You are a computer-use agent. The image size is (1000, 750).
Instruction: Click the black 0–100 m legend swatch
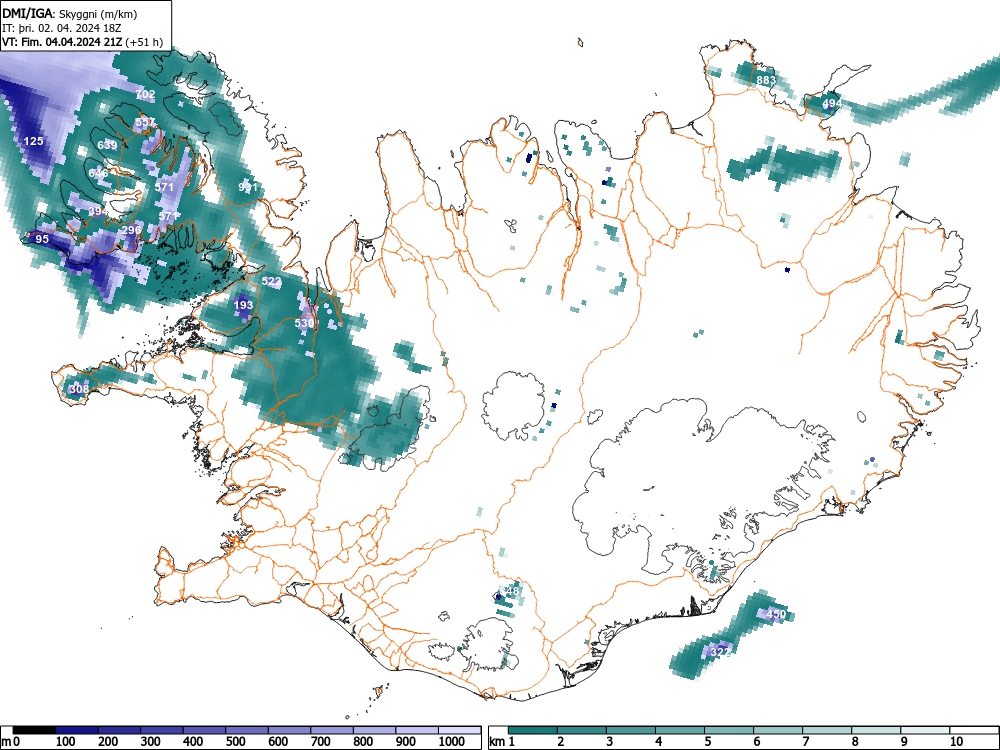pos(34,730)
